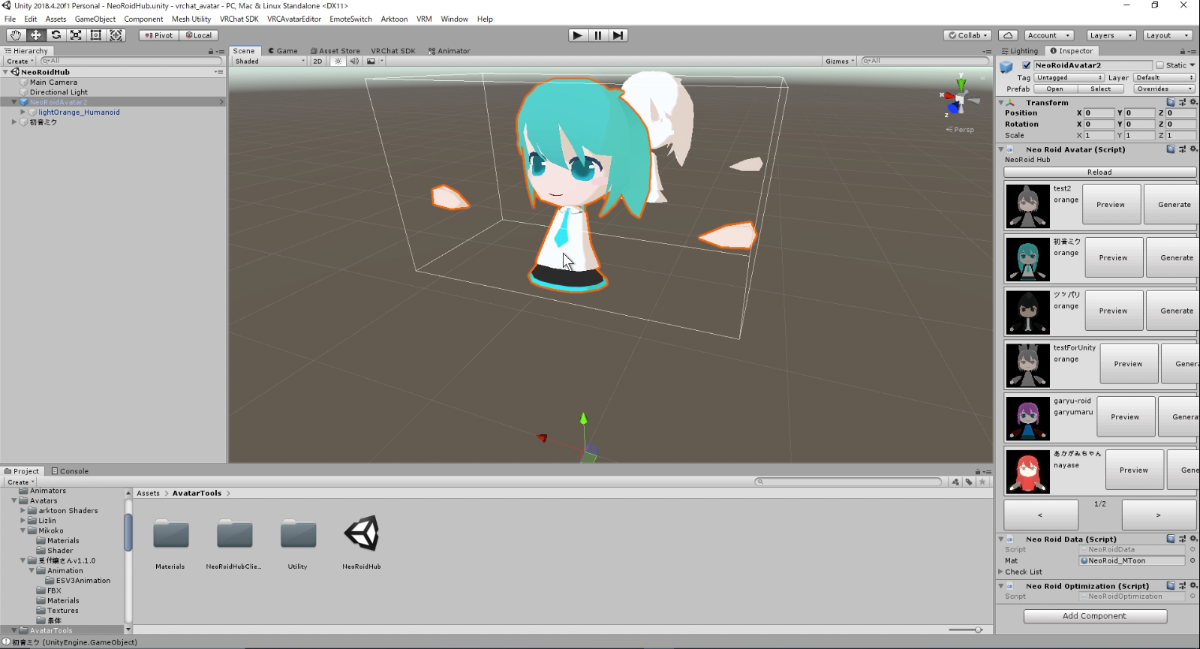Collapse the Transform component

click(x=1001, y=102)
